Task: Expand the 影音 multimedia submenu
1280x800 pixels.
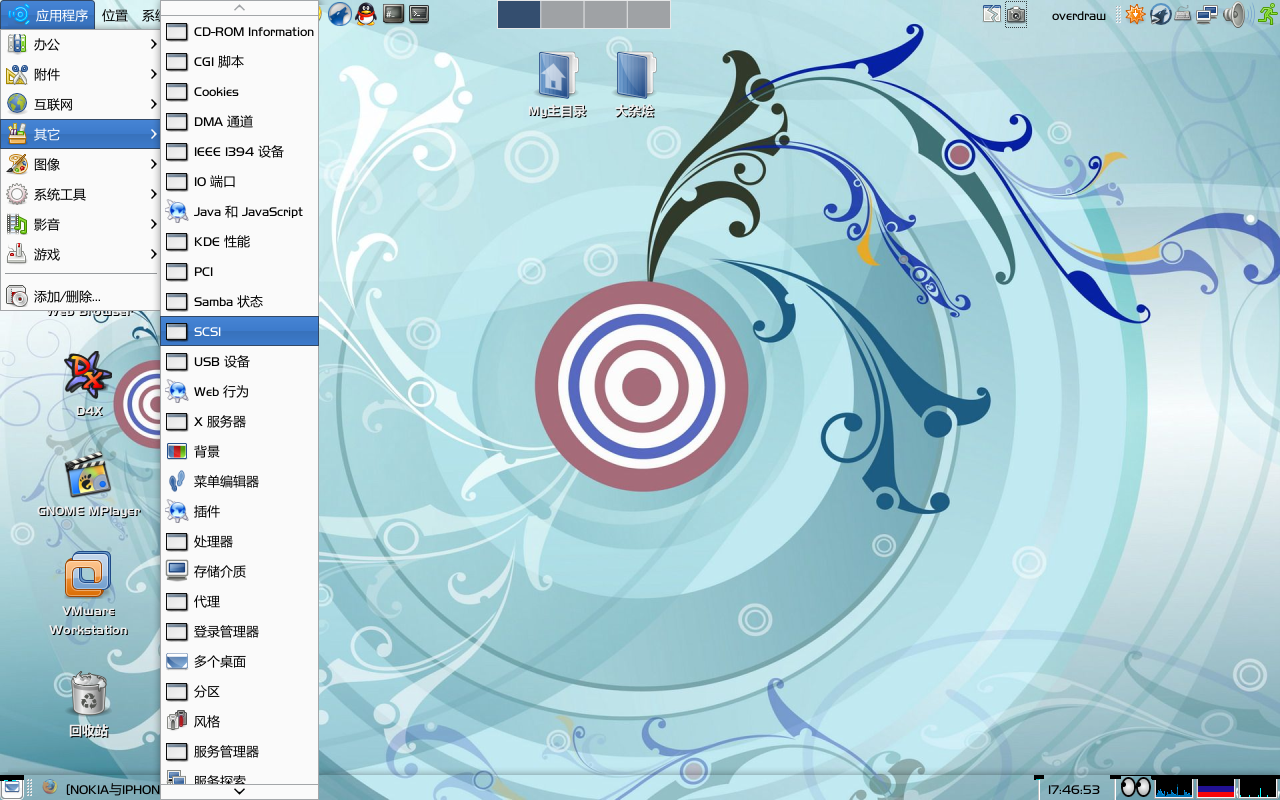Action: click(x=80, y=224)
